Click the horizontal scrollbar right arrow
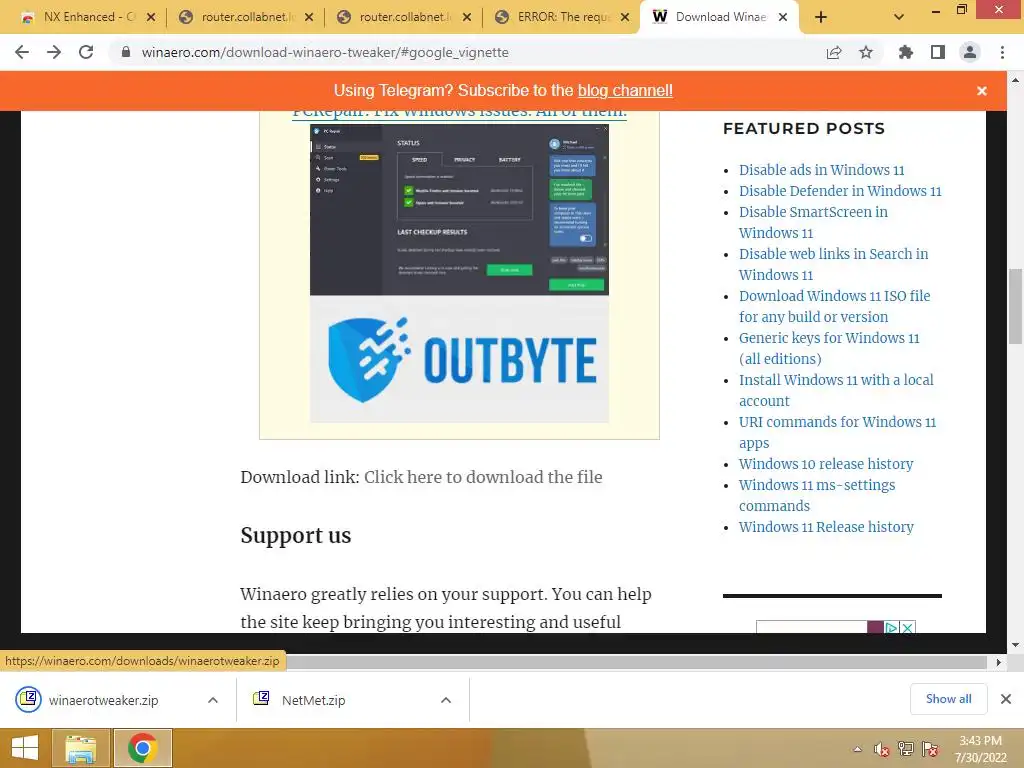Viewport: 1024px width, 768px height. 998,662
